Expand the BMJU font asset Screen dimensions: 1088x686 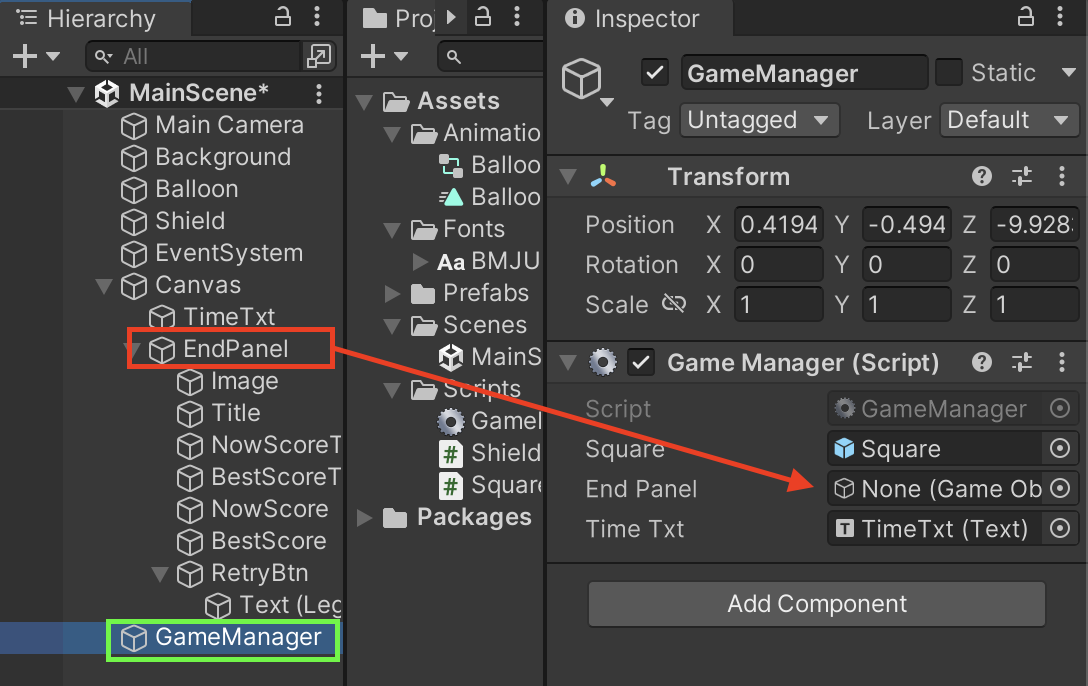click(420, 261)
